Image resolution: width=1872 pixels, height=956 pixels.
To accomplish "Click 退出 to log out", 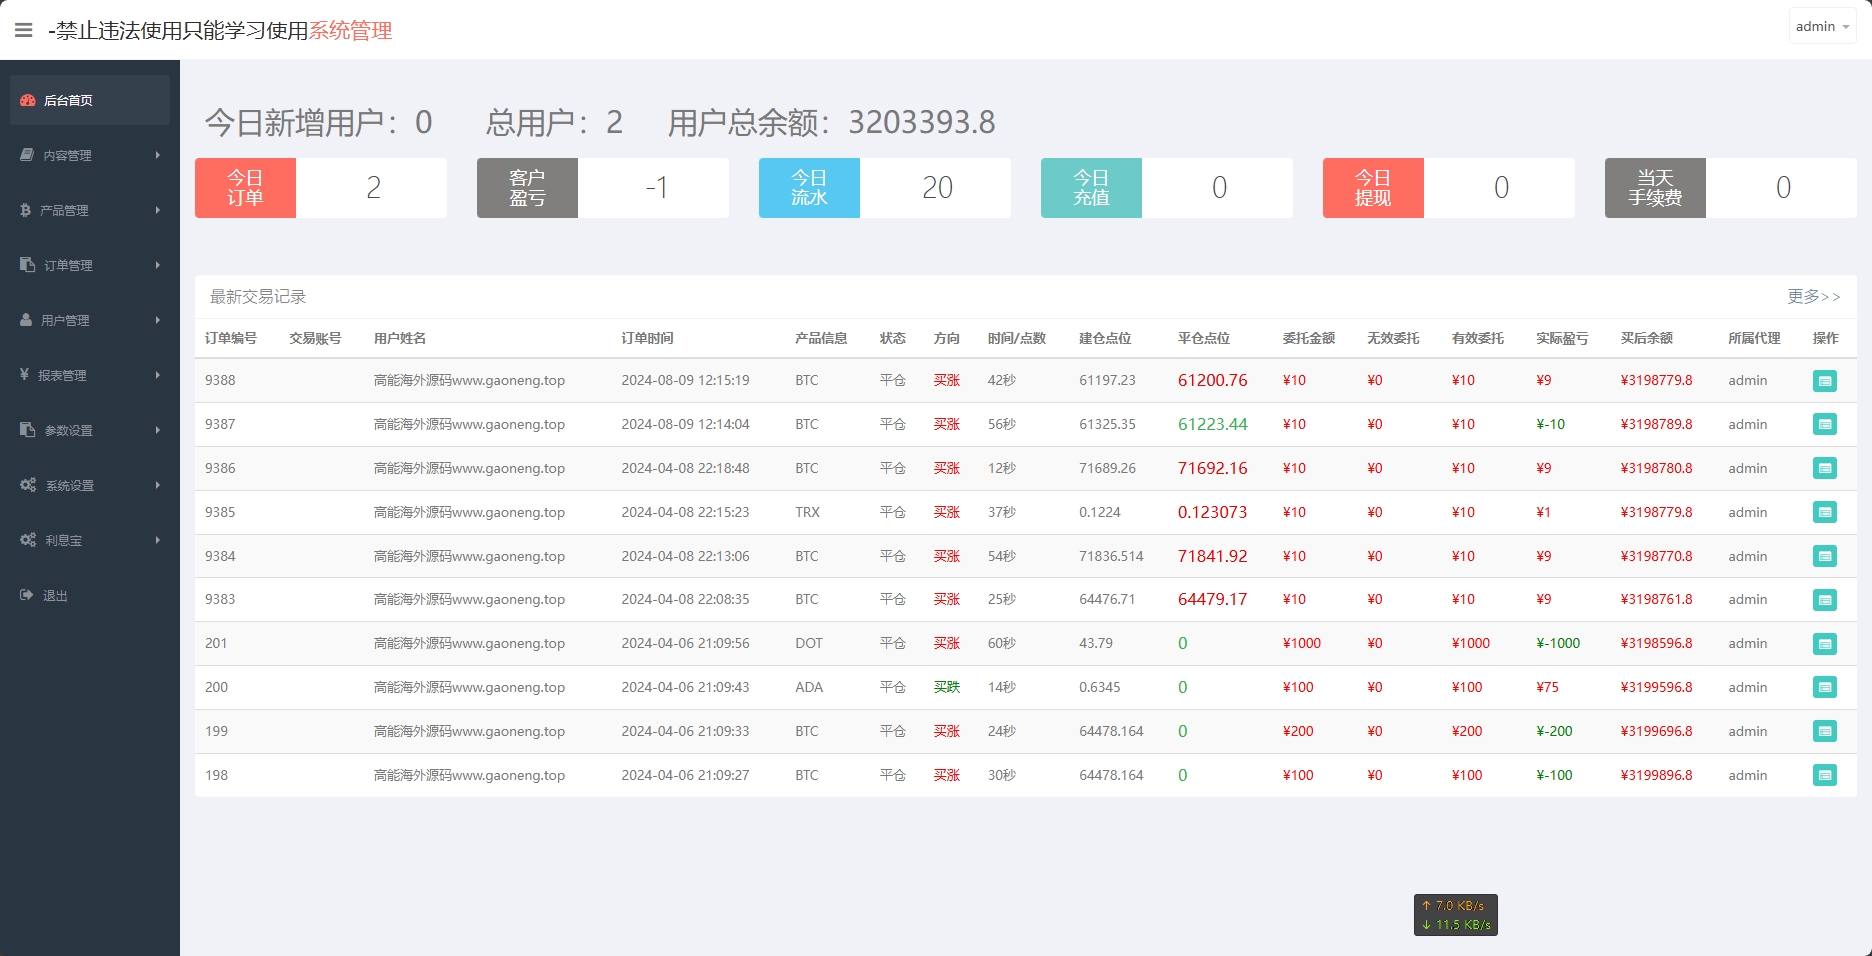I will point(55,595).
